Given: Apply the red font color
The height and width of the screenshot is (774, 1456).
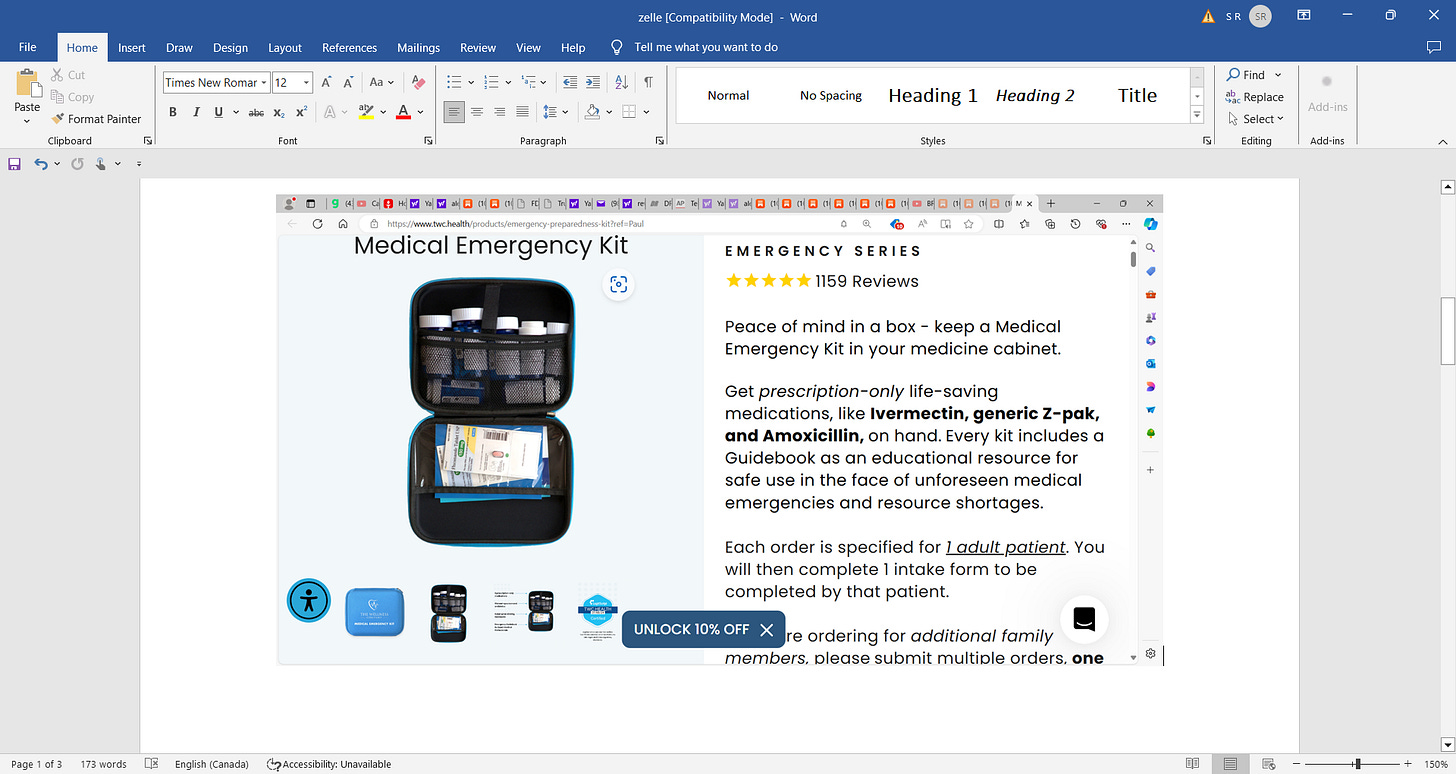Looking at the screenshot, I should point(404,112).
